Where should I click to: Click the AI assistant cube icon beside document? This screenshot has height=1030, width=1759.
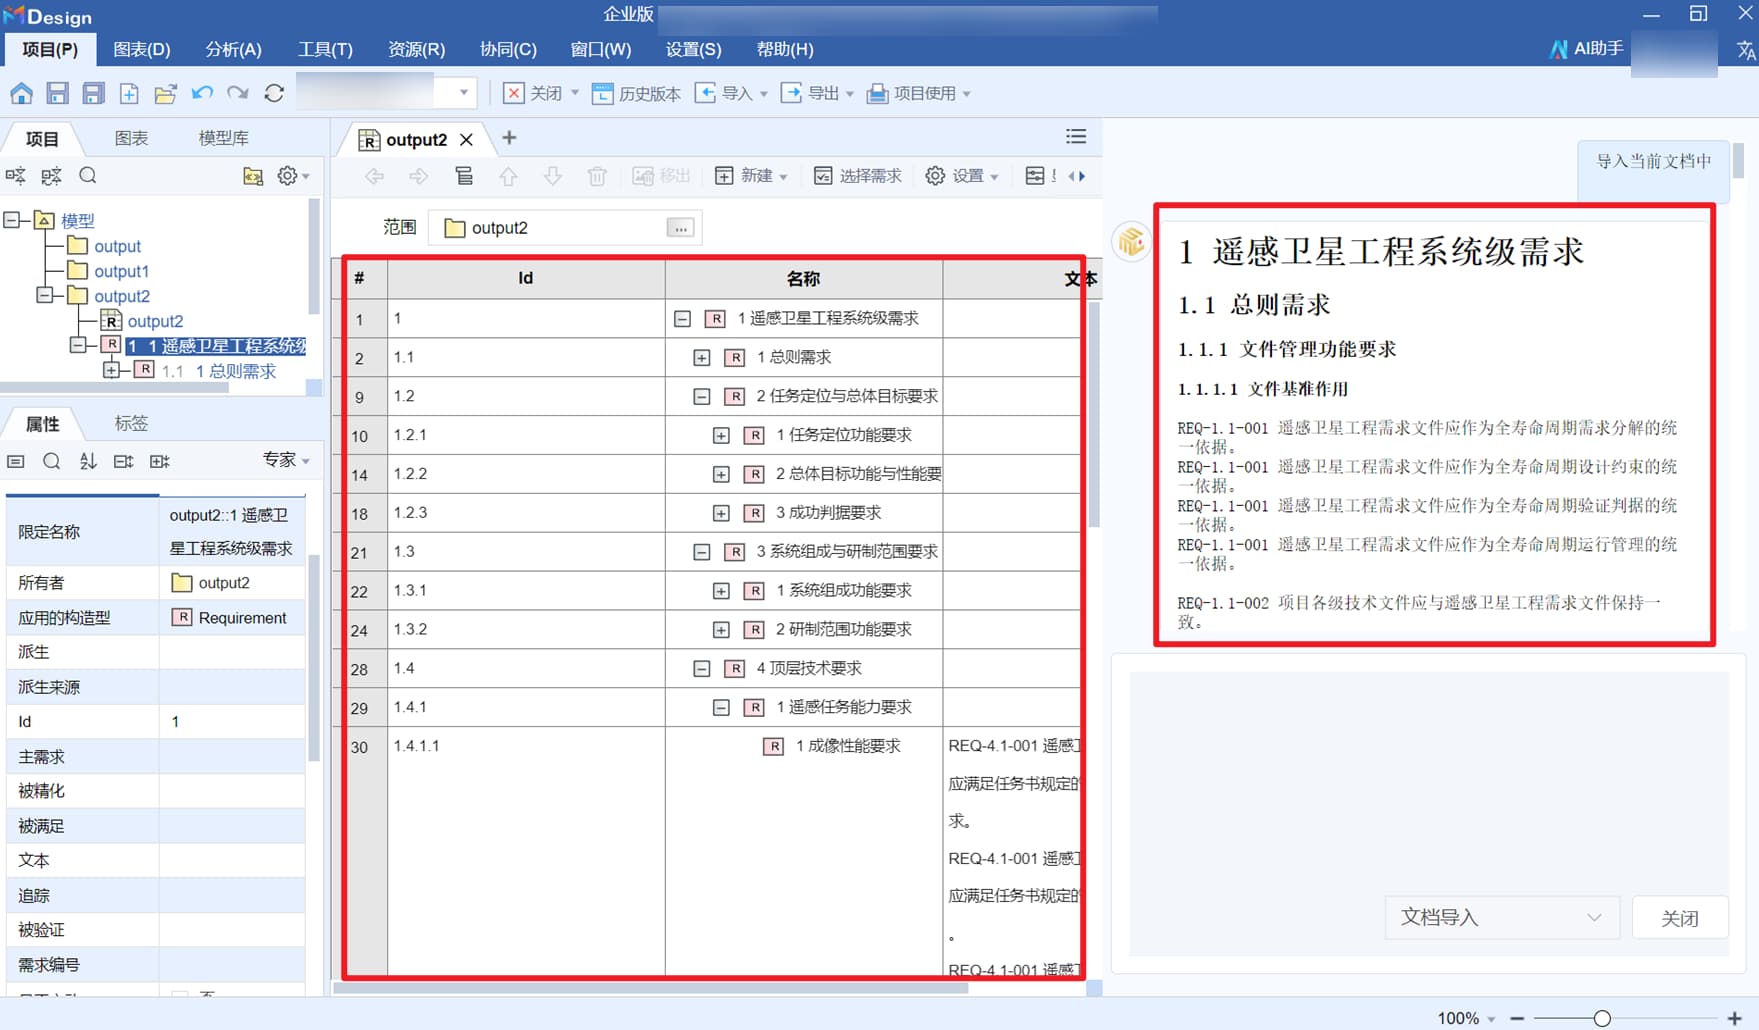tap(1132, 241)
